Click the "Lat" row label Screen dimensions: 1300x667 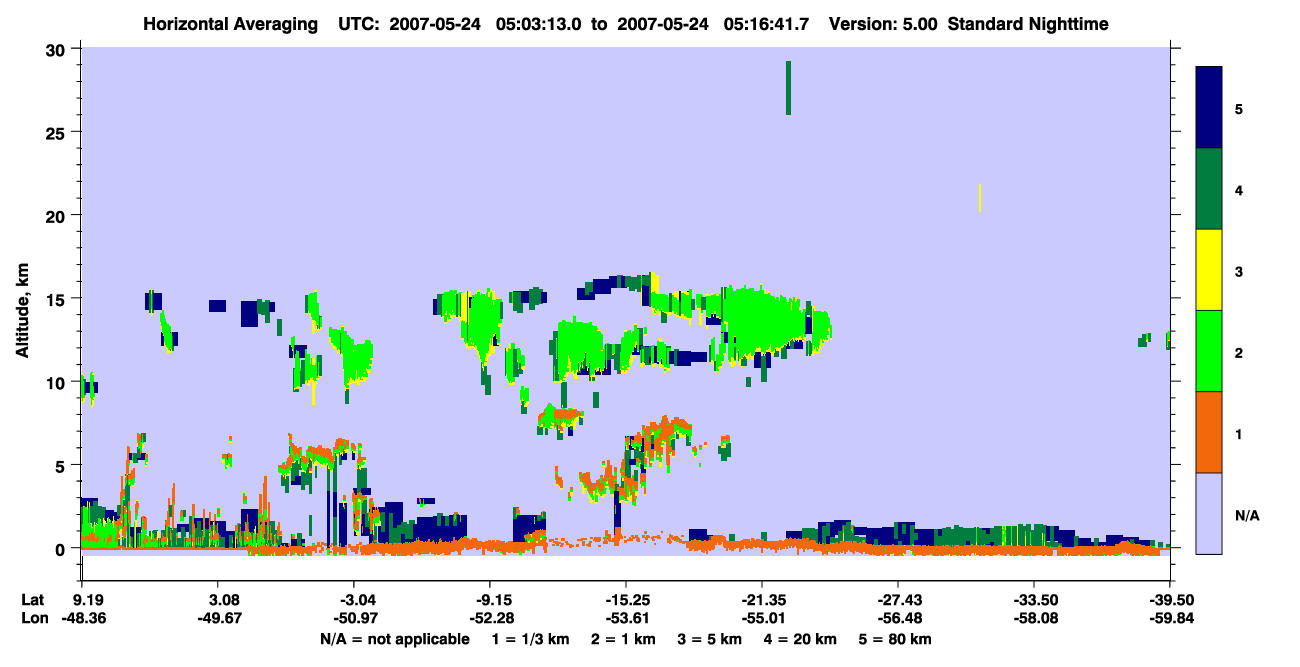coord(33,599)
